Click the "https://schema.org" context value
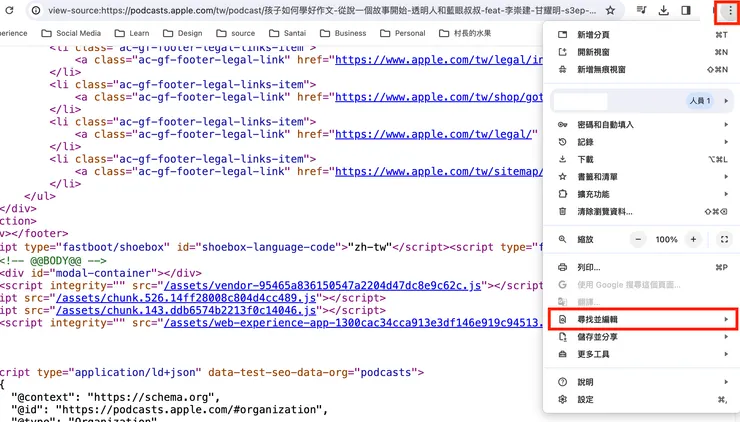 [x=151, y=397]
